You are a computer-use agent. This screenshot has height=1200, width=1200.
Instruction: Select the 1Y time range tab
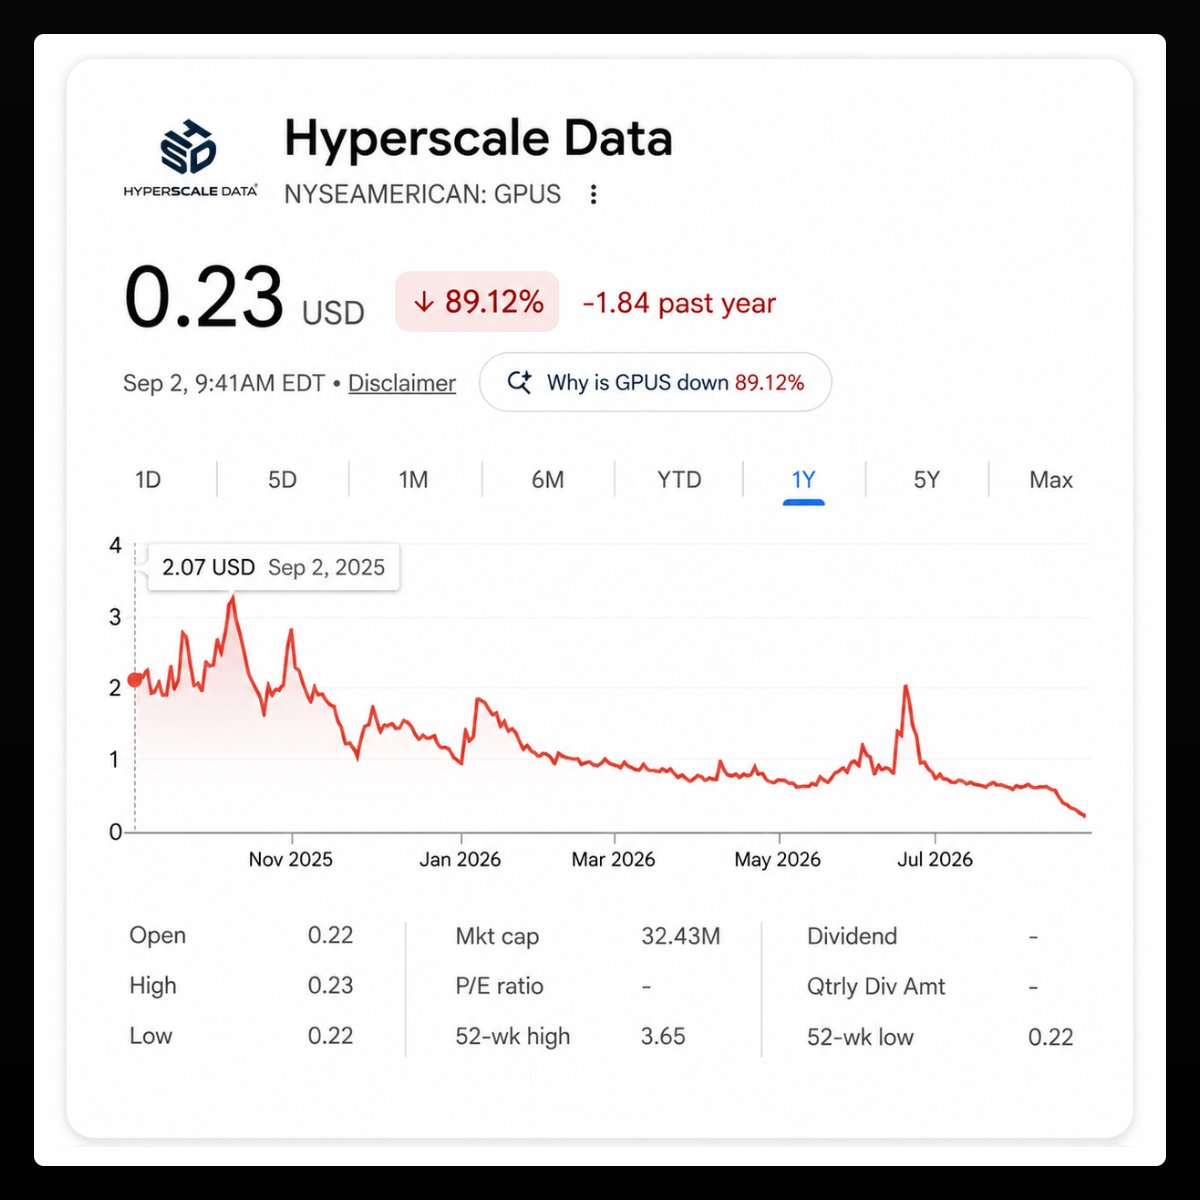point(804,480)
